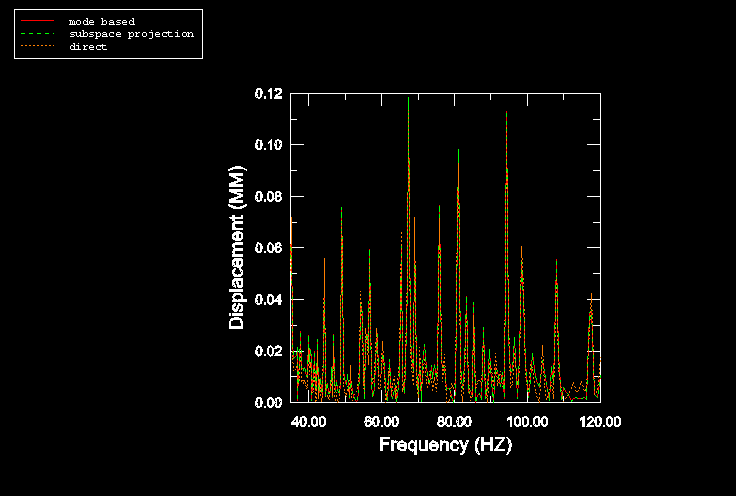
Task: Select the 40.00 frequency tick label
Action: pyautogui.click(x=308, y=421)
